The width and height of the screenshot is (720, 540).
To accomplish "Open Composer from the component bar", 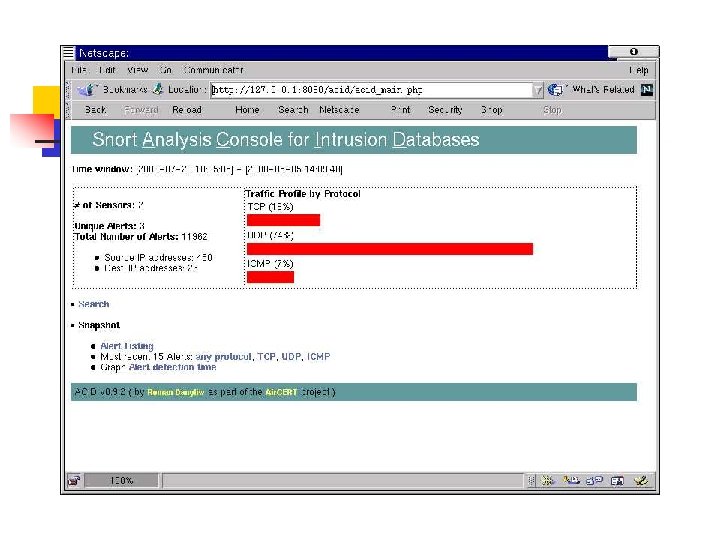I will tap(641, 481).
